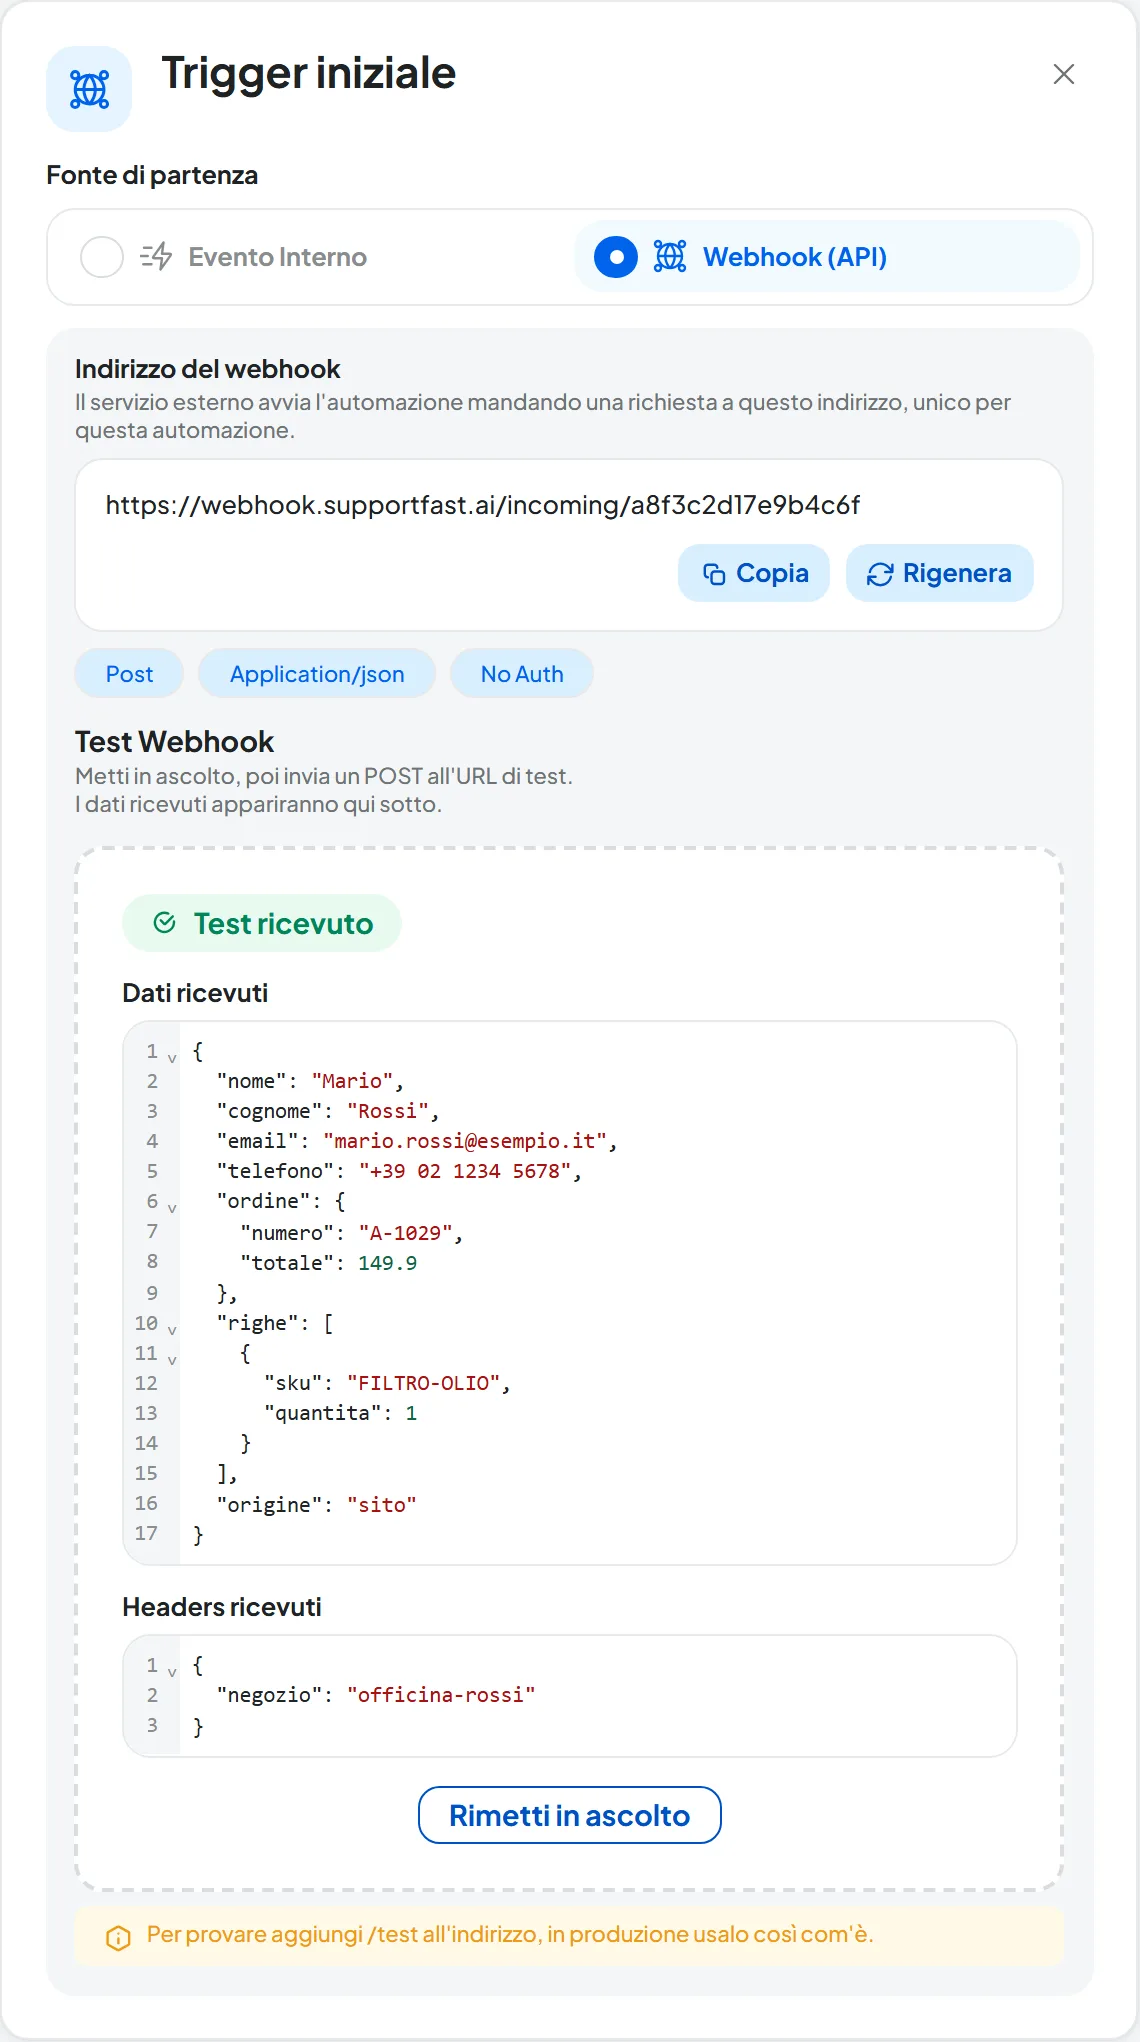Click the "Rossi" value in JSON
The height and width of the screenshot is (2042, 1140).
(x=388, y=1111)
